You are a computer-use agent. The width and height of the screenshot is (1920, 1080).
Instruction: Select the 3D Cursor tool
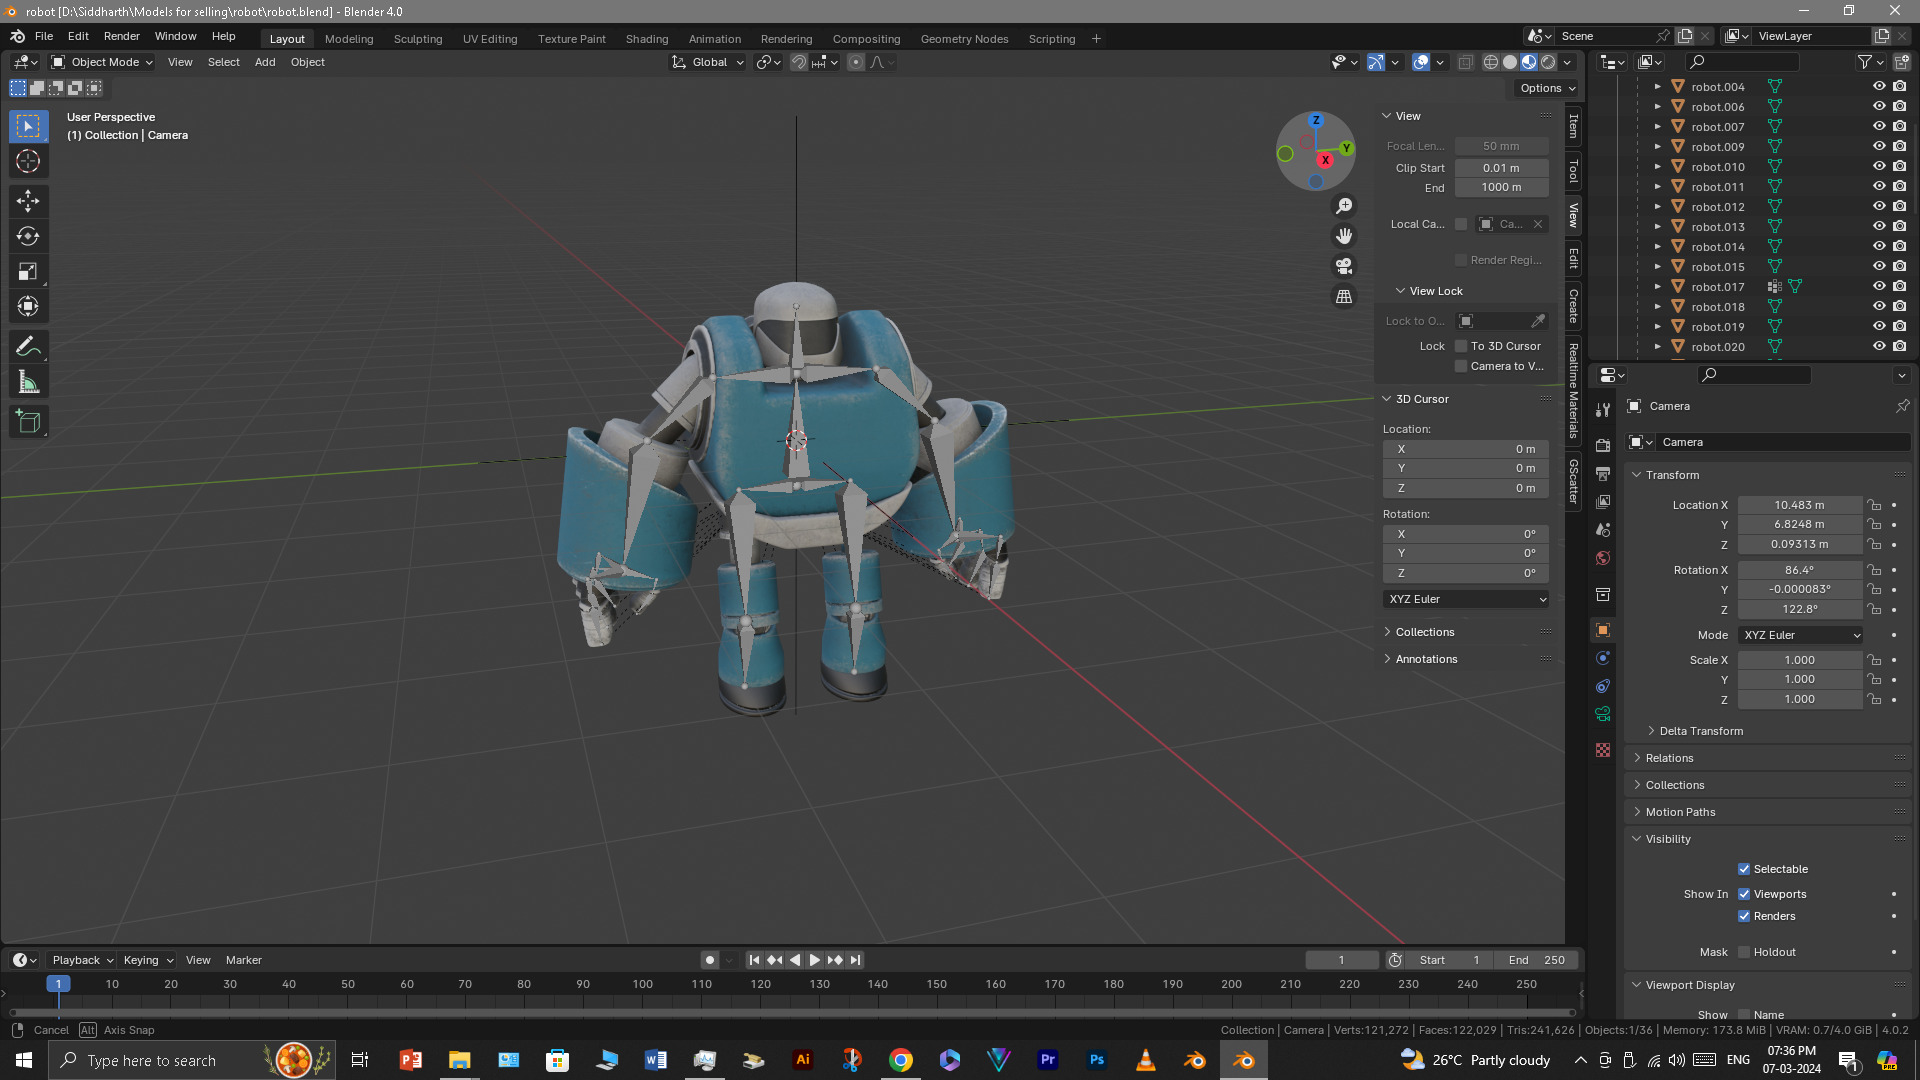(x=28, y=161)
